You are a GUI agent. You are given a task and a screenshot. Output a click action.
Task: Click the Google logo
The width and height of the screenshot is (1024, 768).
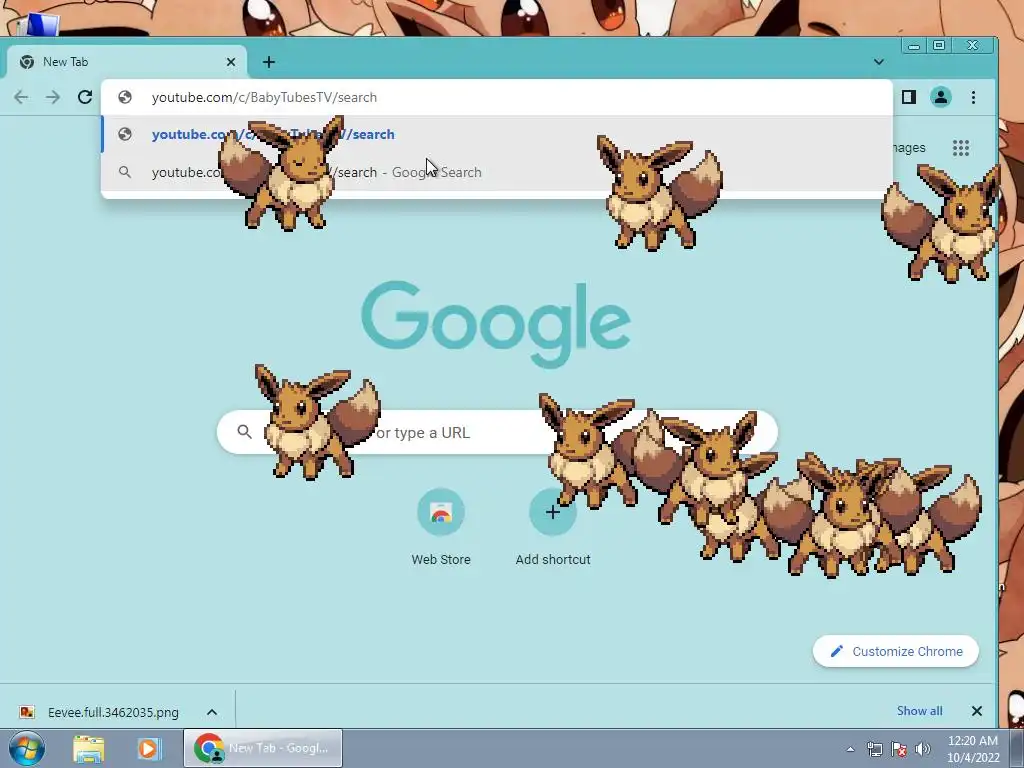click(496, 325)
